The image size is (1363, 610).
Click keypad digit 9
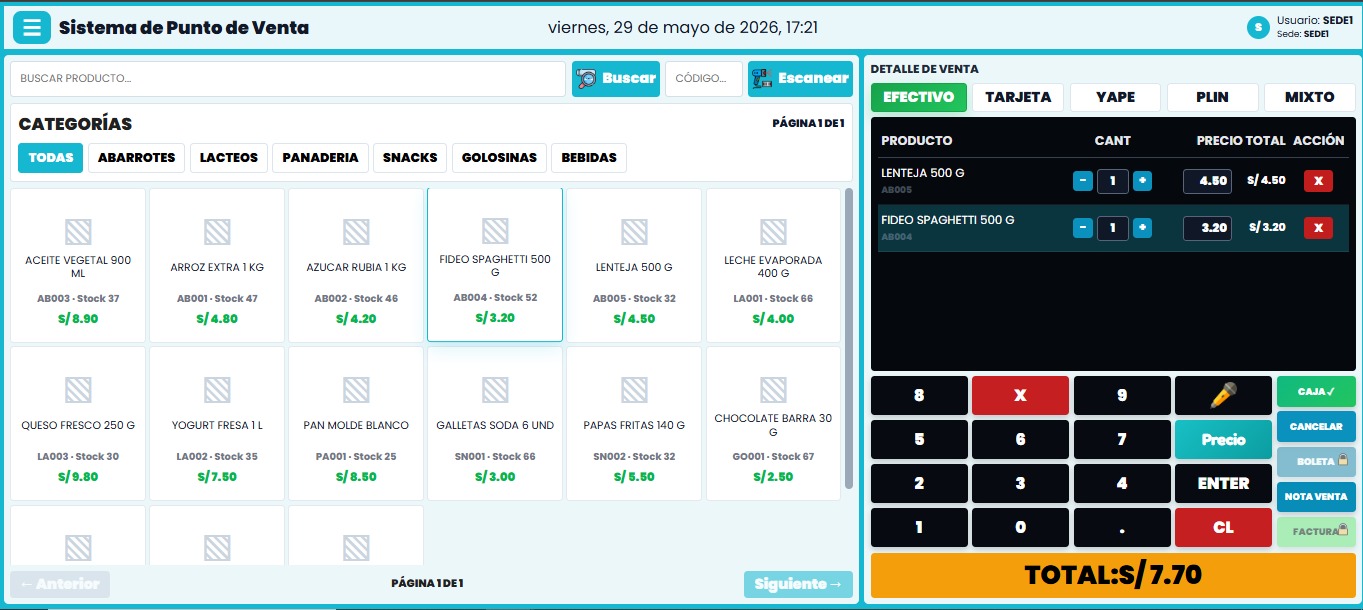coord(1121,395)
